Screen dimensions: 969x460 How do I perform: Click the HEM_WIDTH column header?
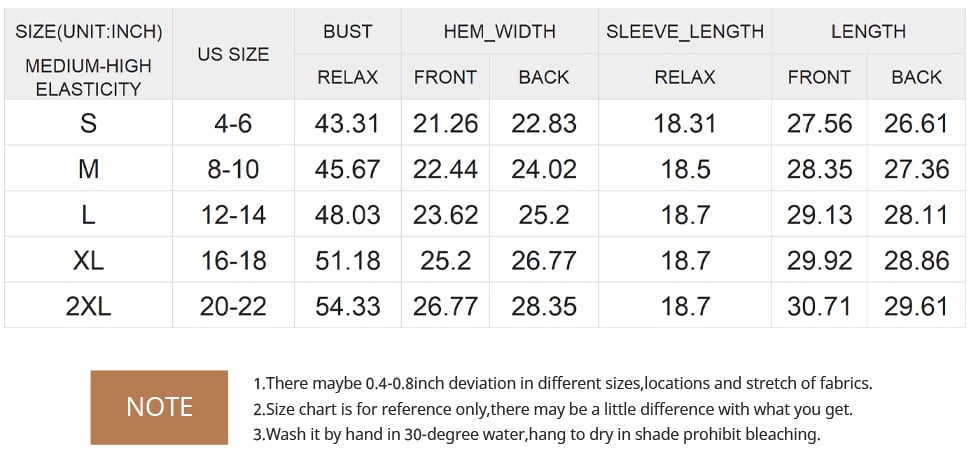499,32
